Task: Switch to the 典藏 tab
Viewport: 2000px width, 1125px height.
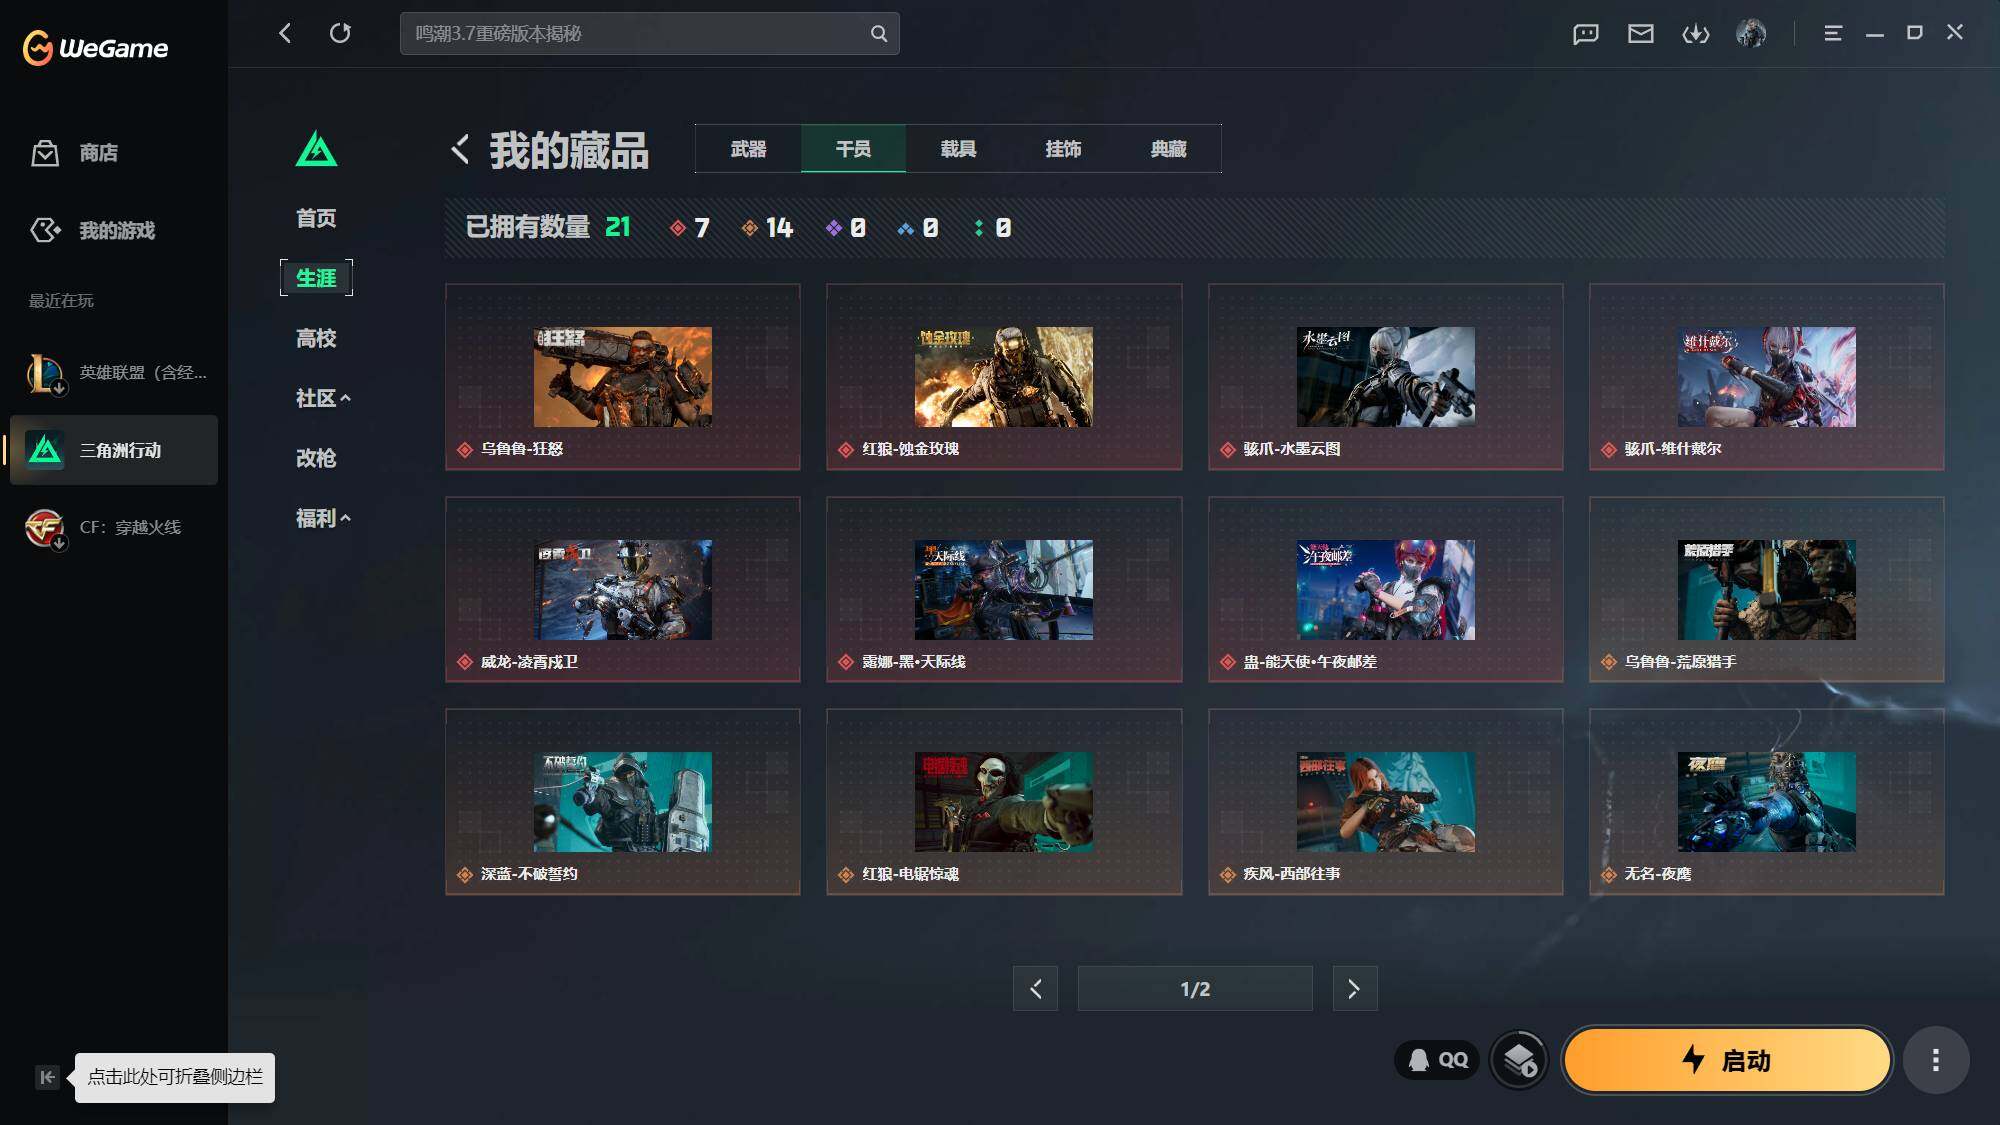Action: coord(1168,149)
